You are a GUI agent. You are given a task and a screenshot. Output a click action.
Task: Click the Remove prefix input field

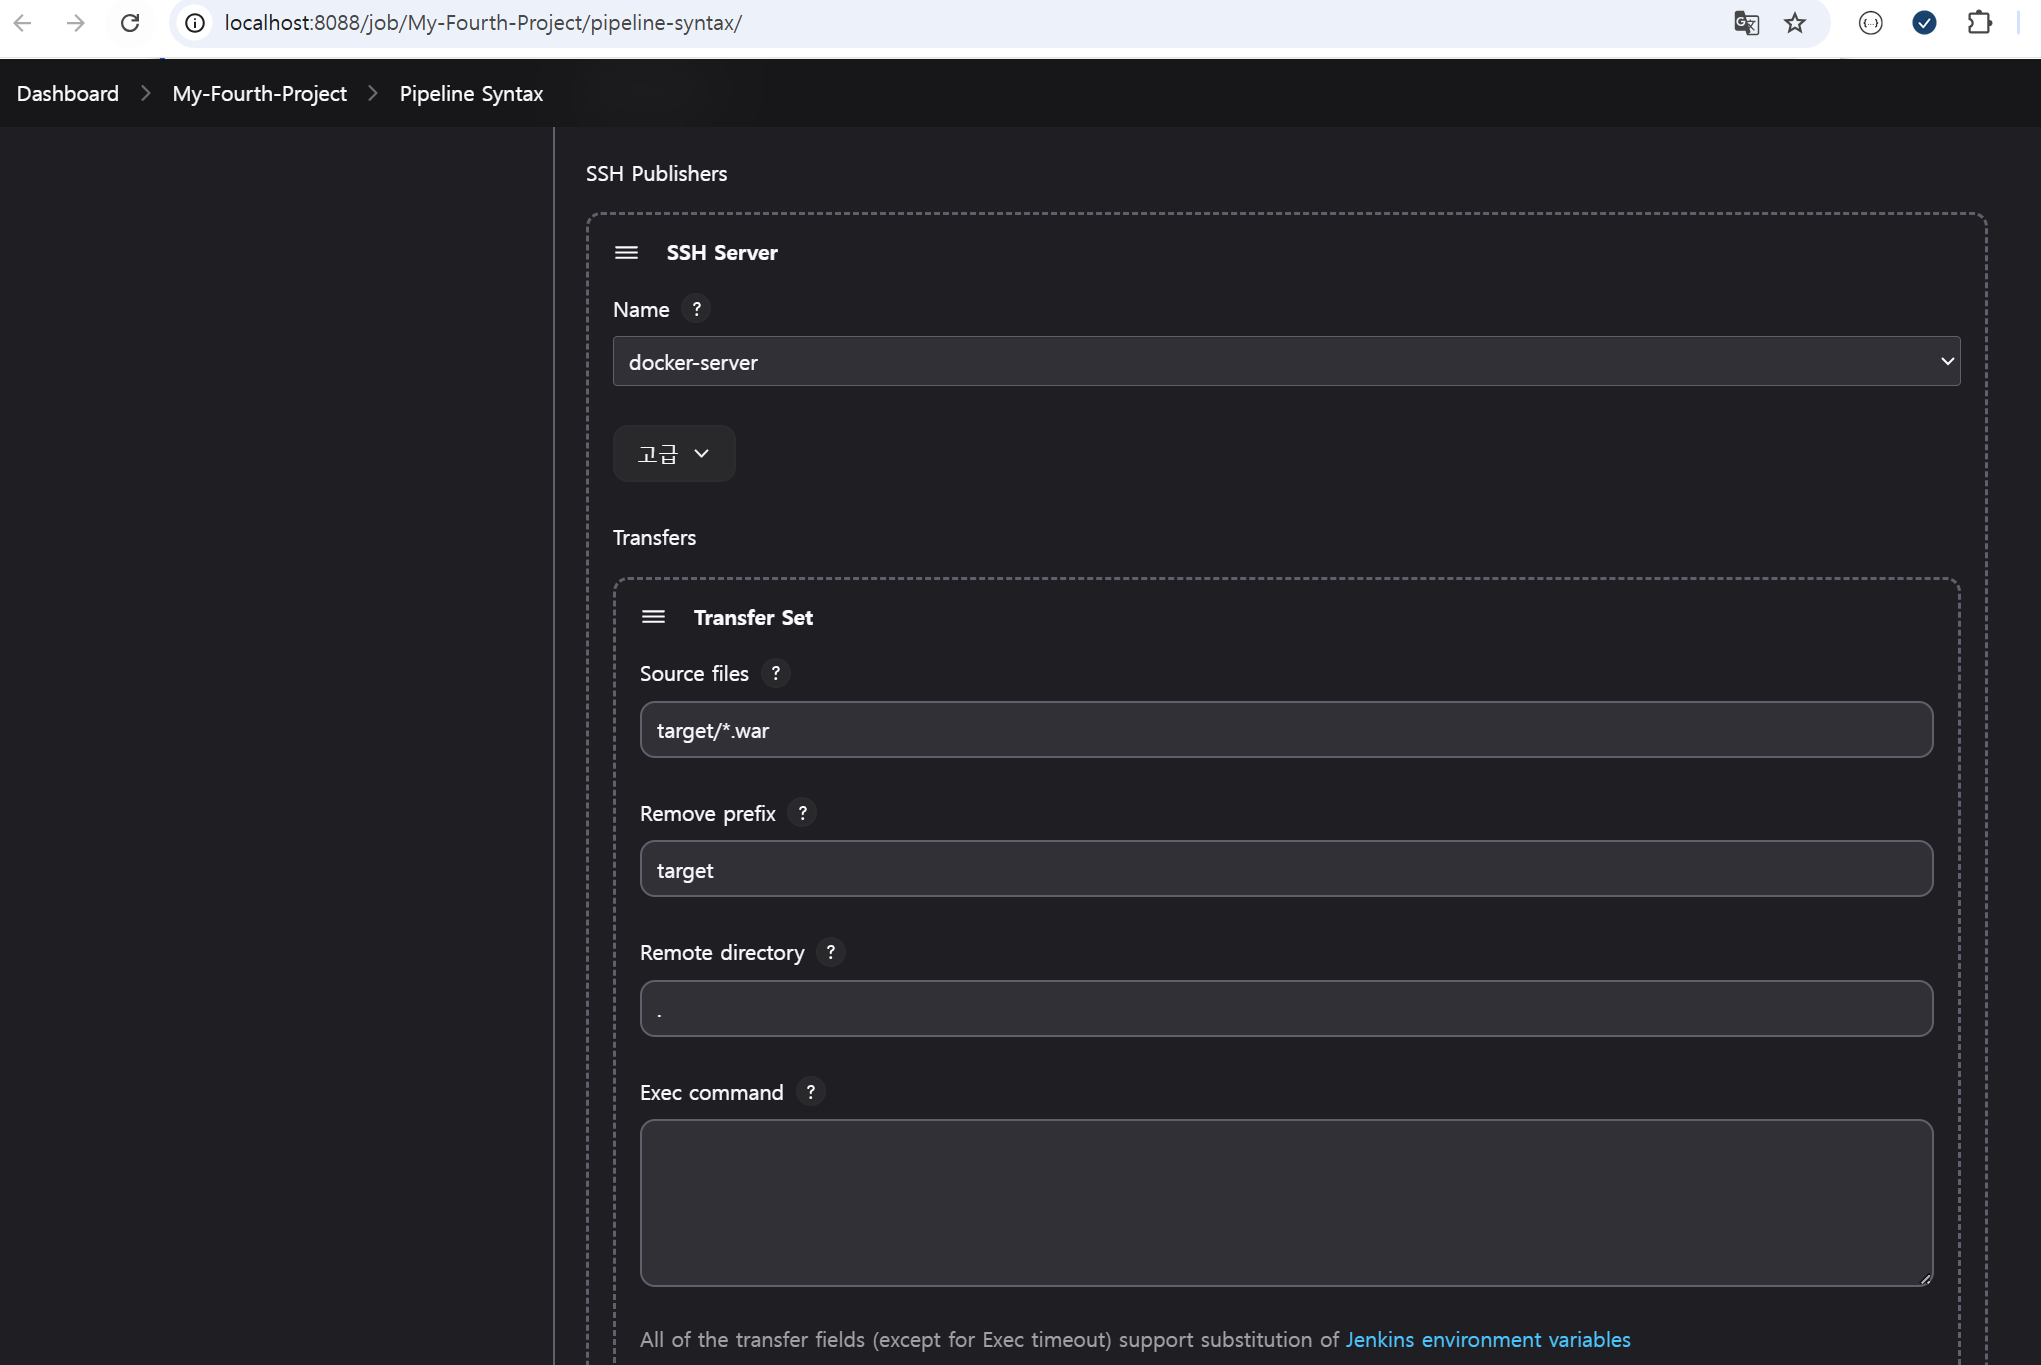1286,869
